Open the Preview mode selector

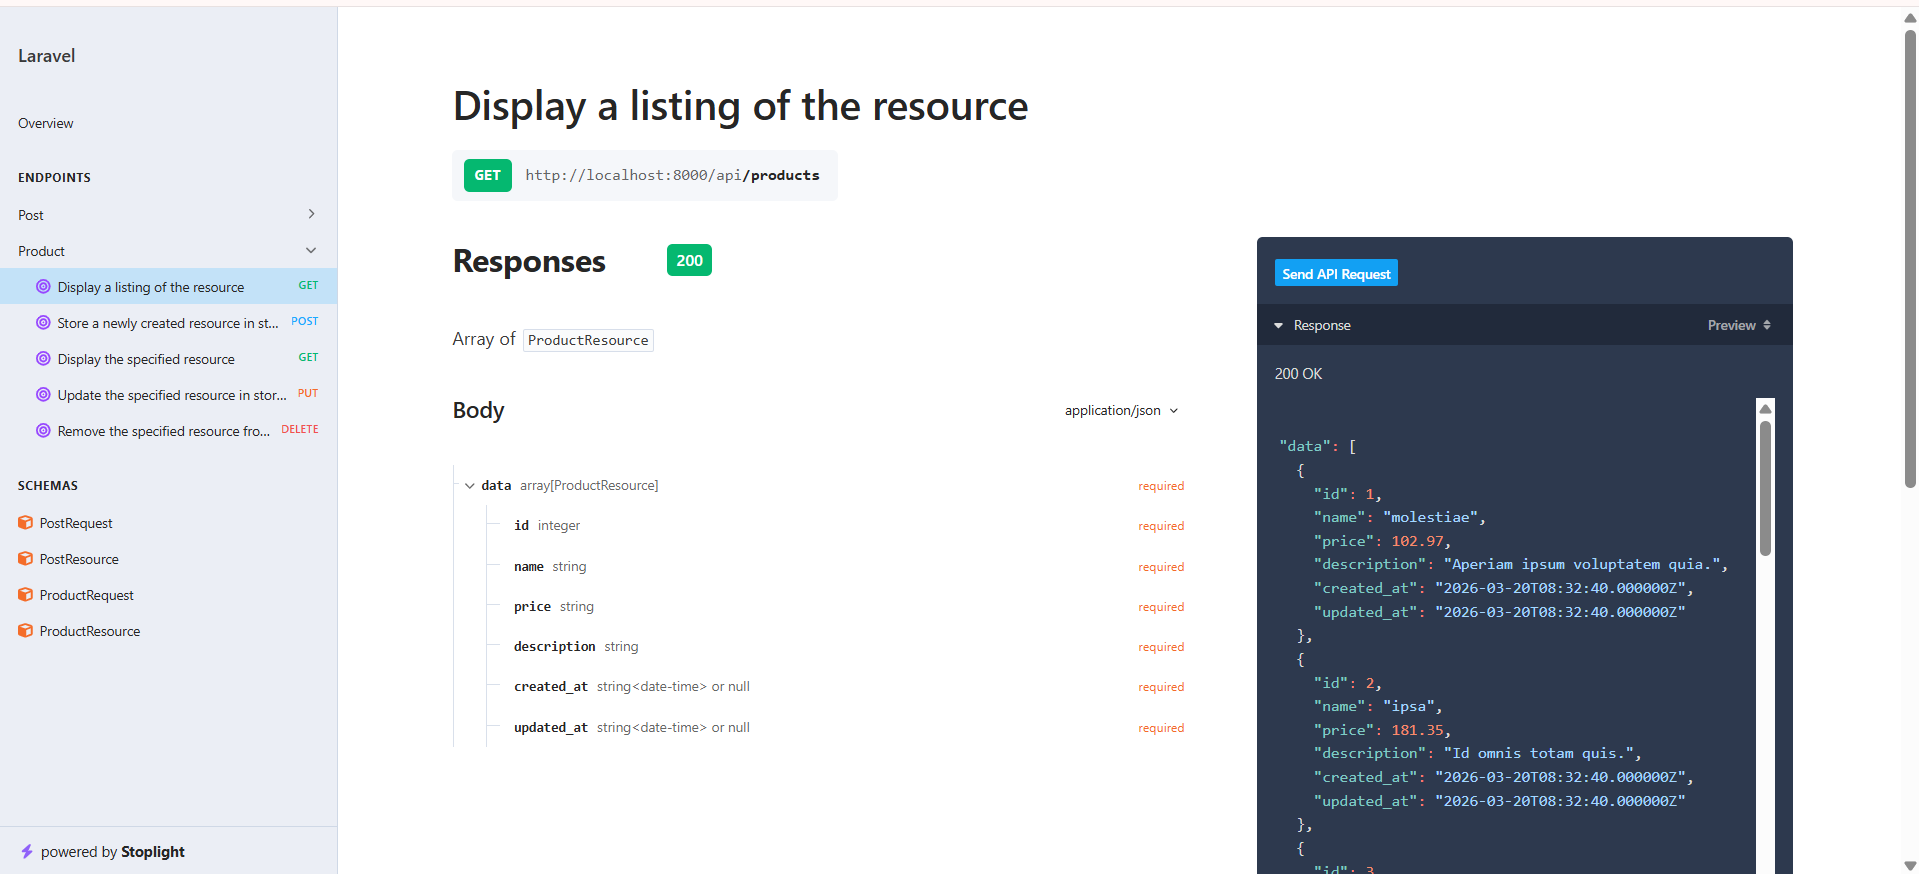tap(1738, 326)
